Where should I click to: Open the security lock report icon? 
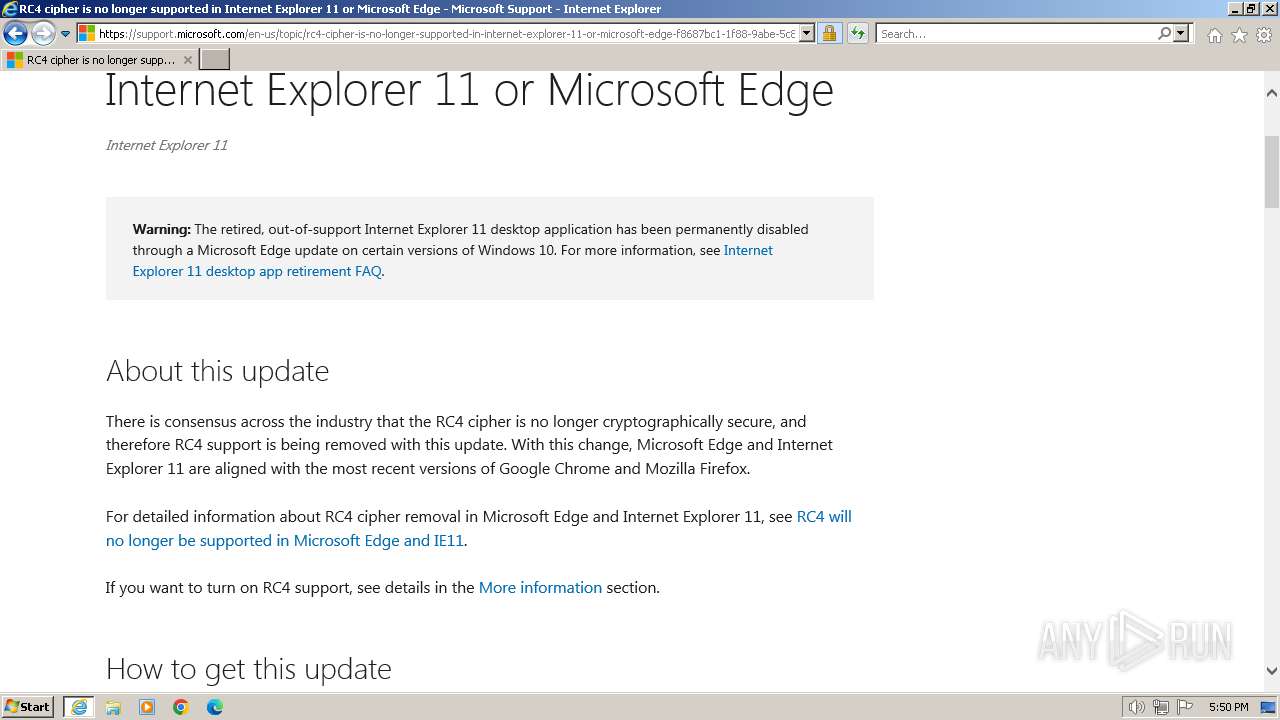[829, 34]
